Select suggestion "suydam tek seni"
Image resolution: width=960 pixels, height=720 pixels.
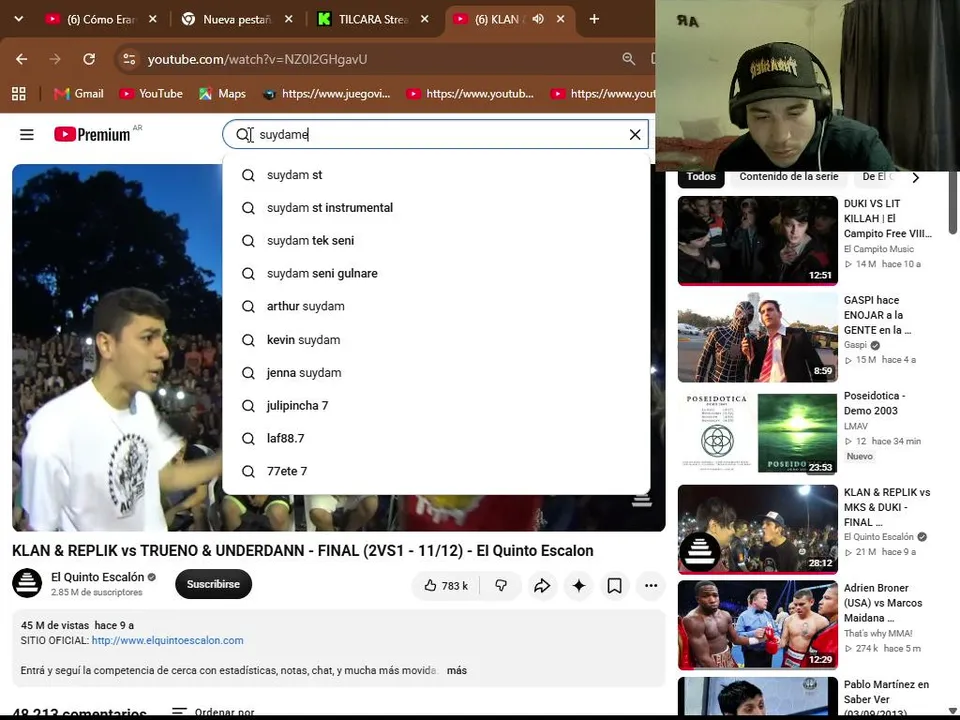pyautogui.click(x=436, y=241)
